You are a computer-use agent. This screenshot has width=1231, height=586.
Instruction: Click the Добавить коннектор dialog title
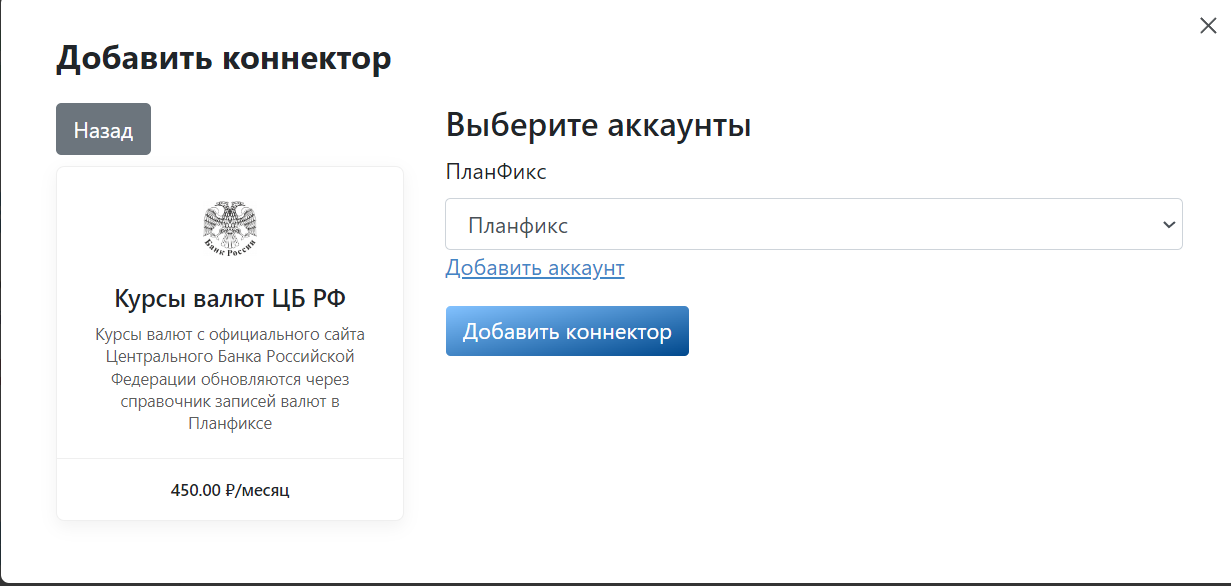click(223, 58)
